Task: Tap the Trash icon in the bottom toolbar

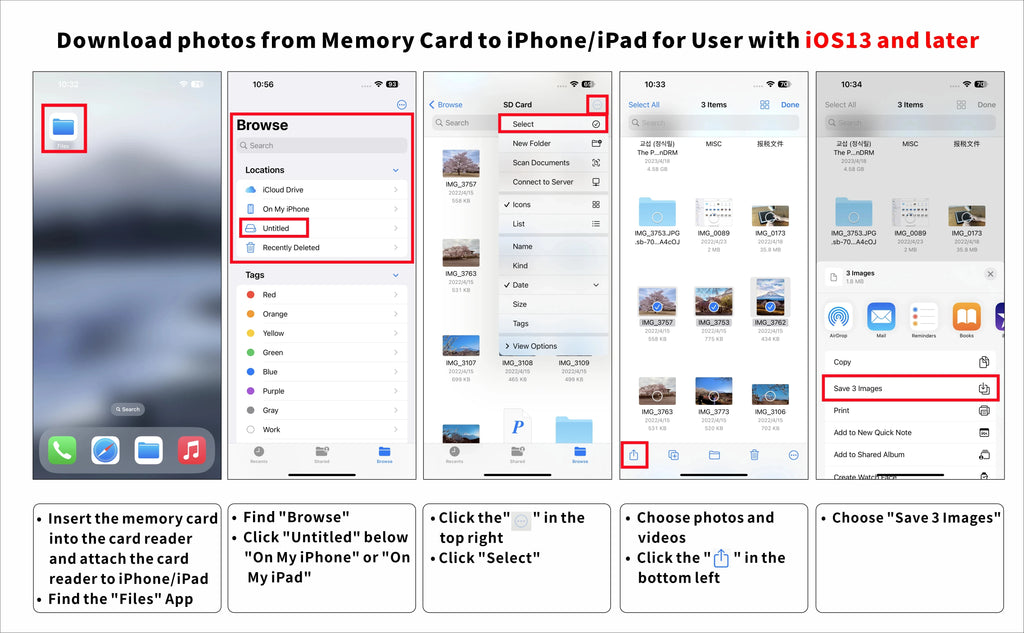Action: pos(754,455)
